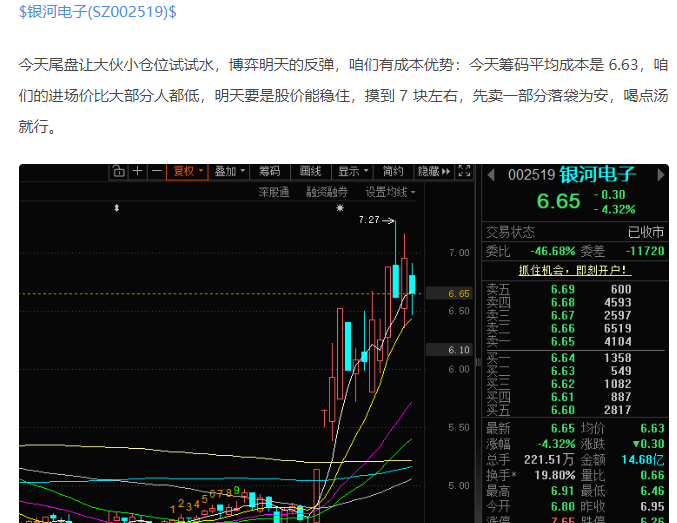Go to next stock with right arrow
The image size is (677, 523).
tap(661, 175)
